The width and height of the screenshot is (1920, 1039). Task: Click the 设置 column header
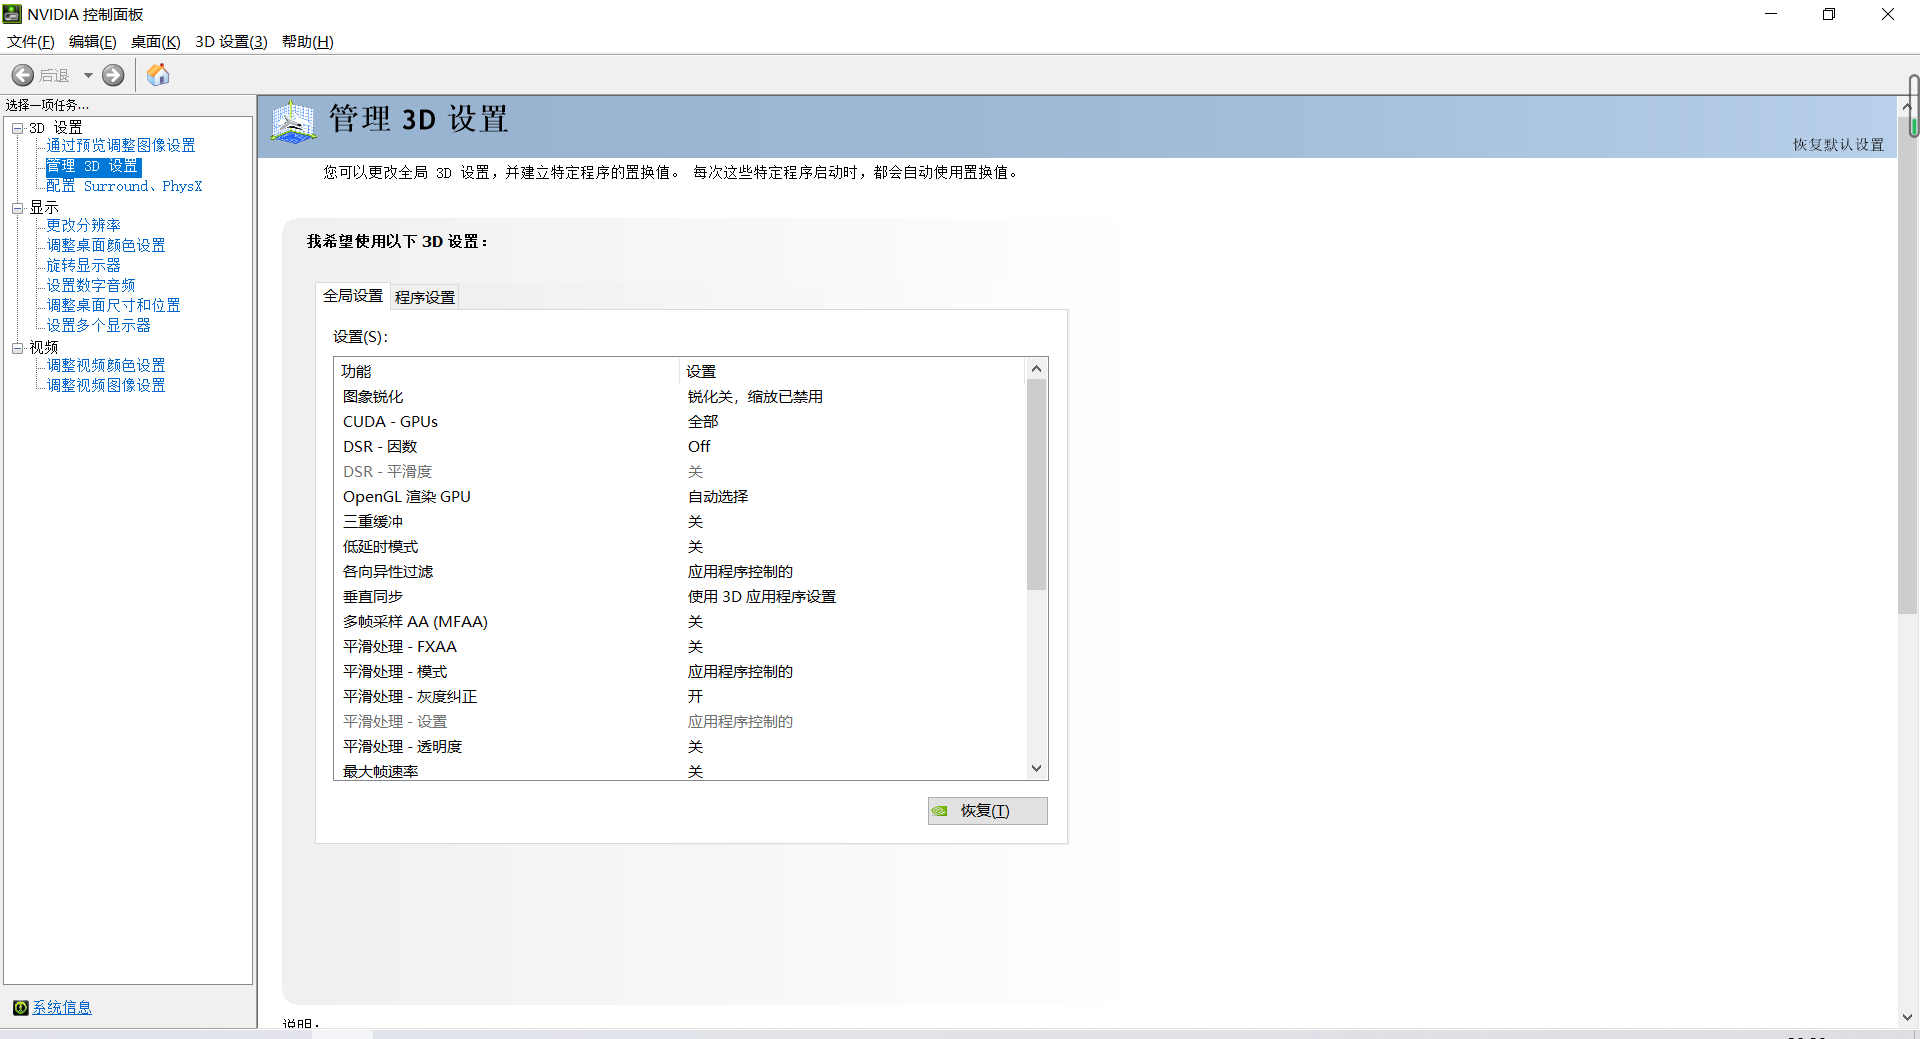coord(853,371)
